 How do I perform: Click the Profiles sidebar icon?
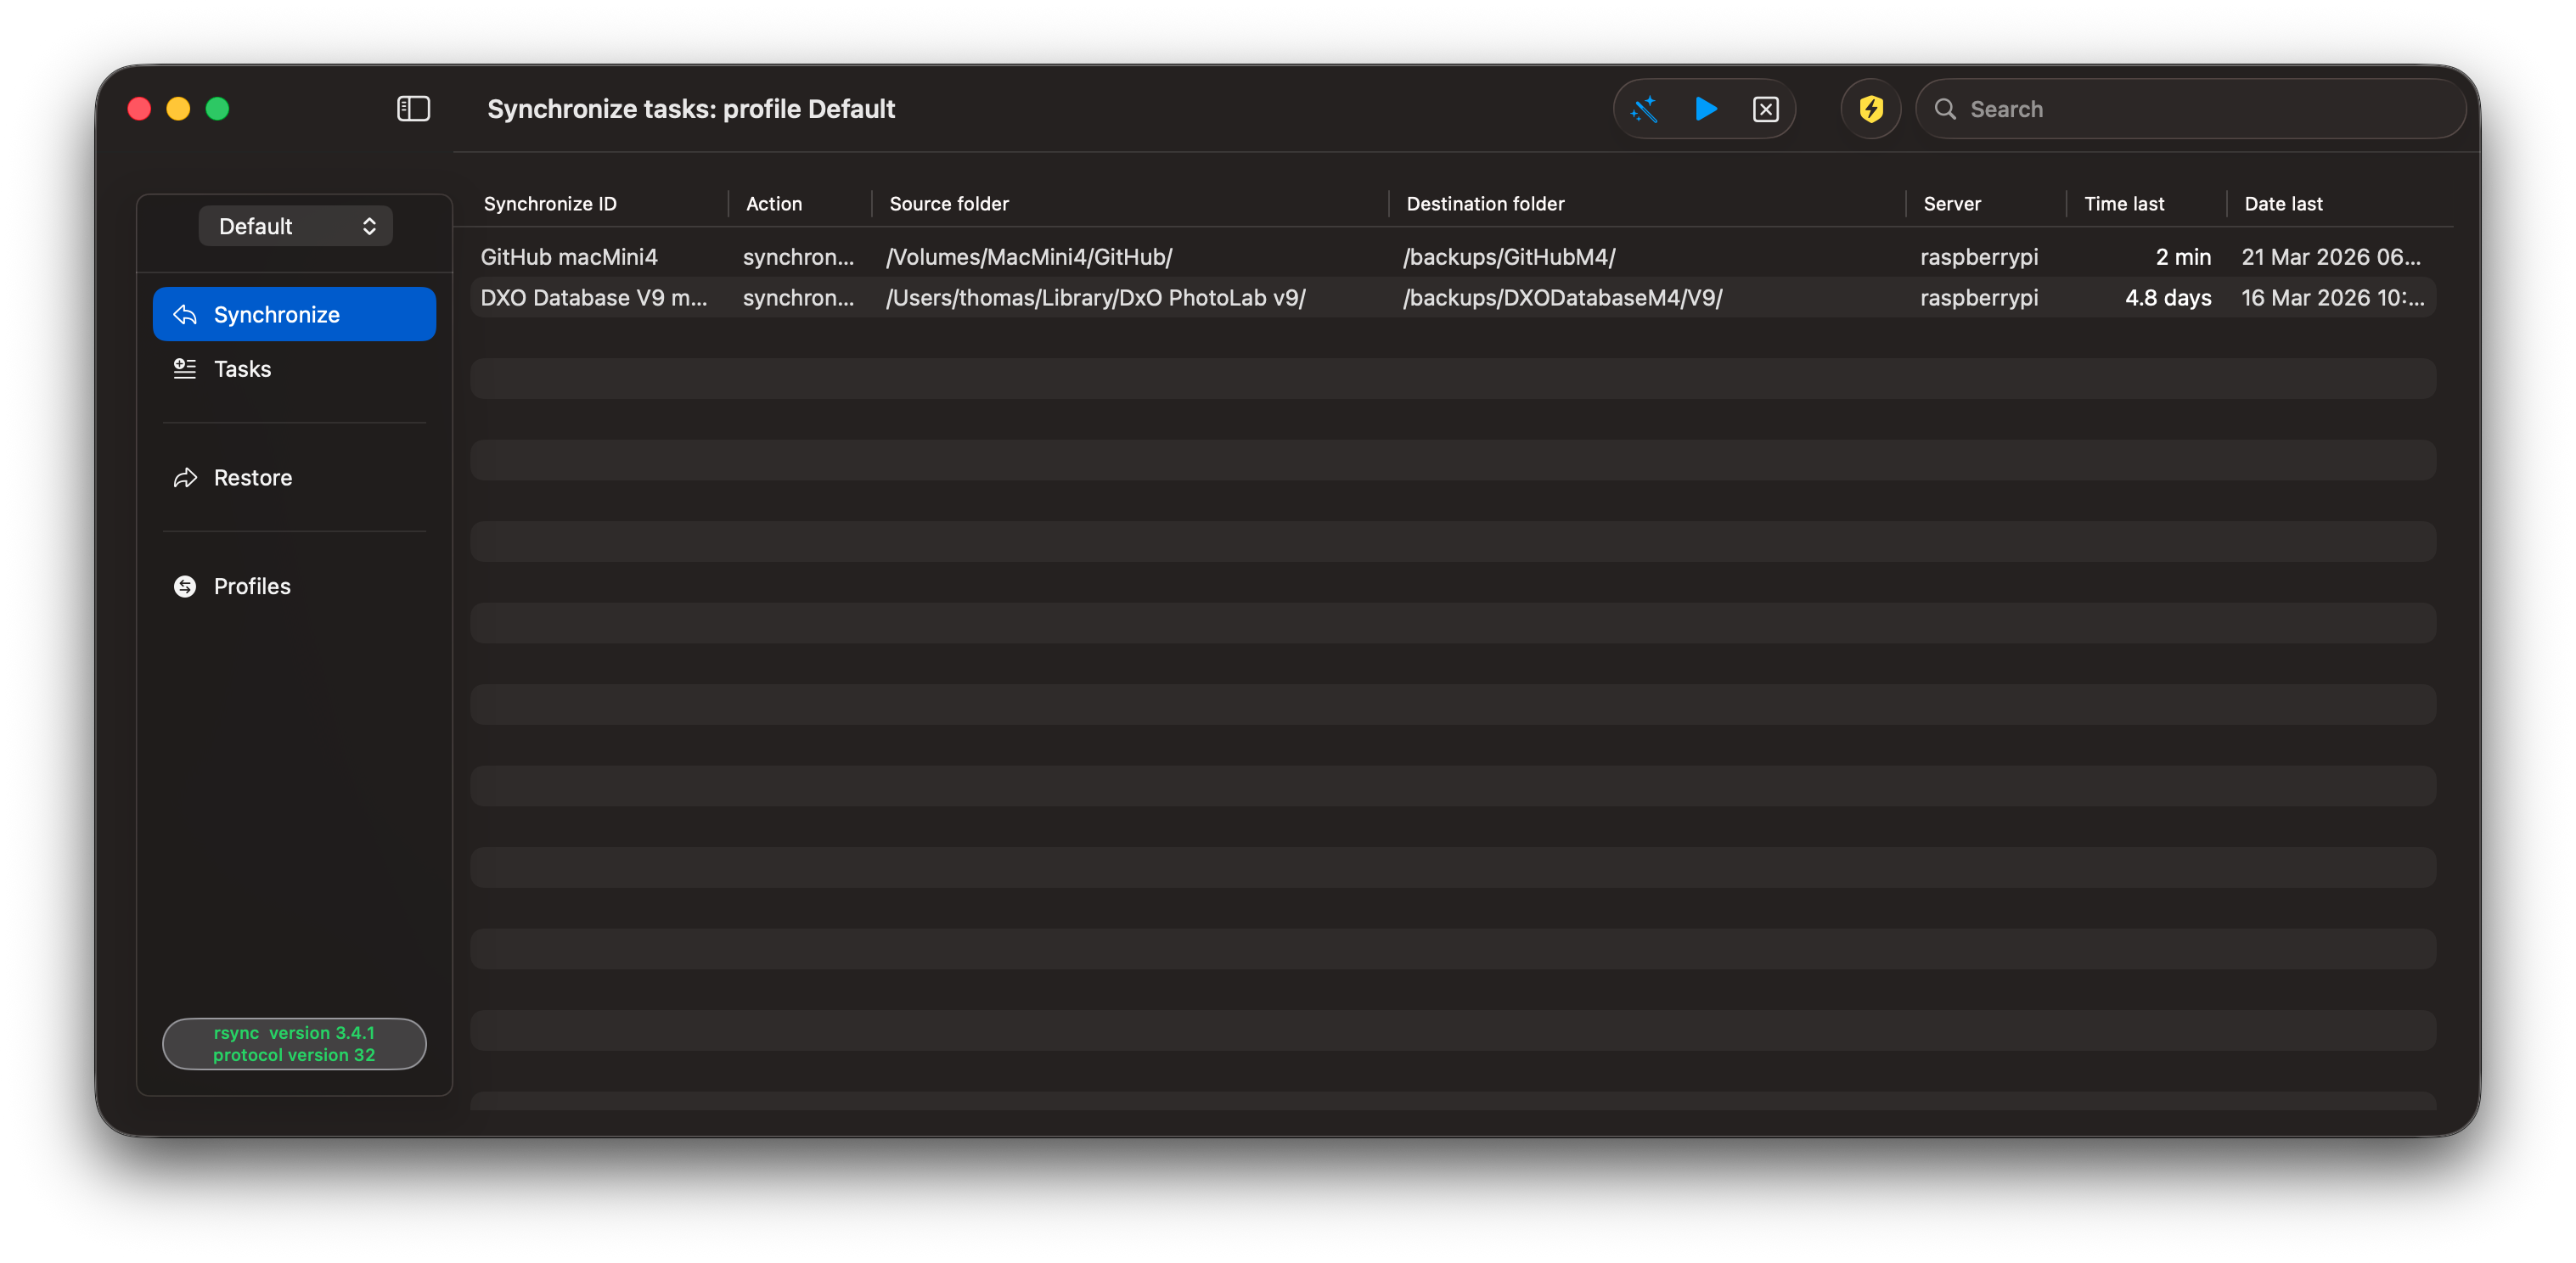[x=185, y=587]
